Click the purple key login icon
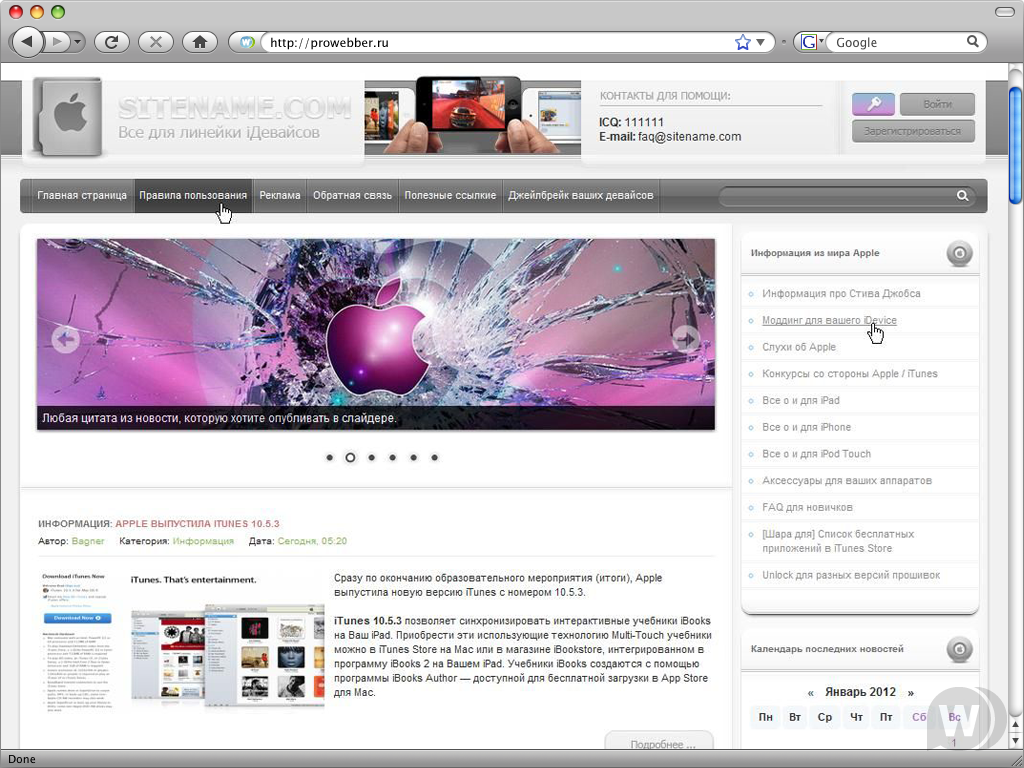This screenshot has width=1024, height=768. (873, 104)
